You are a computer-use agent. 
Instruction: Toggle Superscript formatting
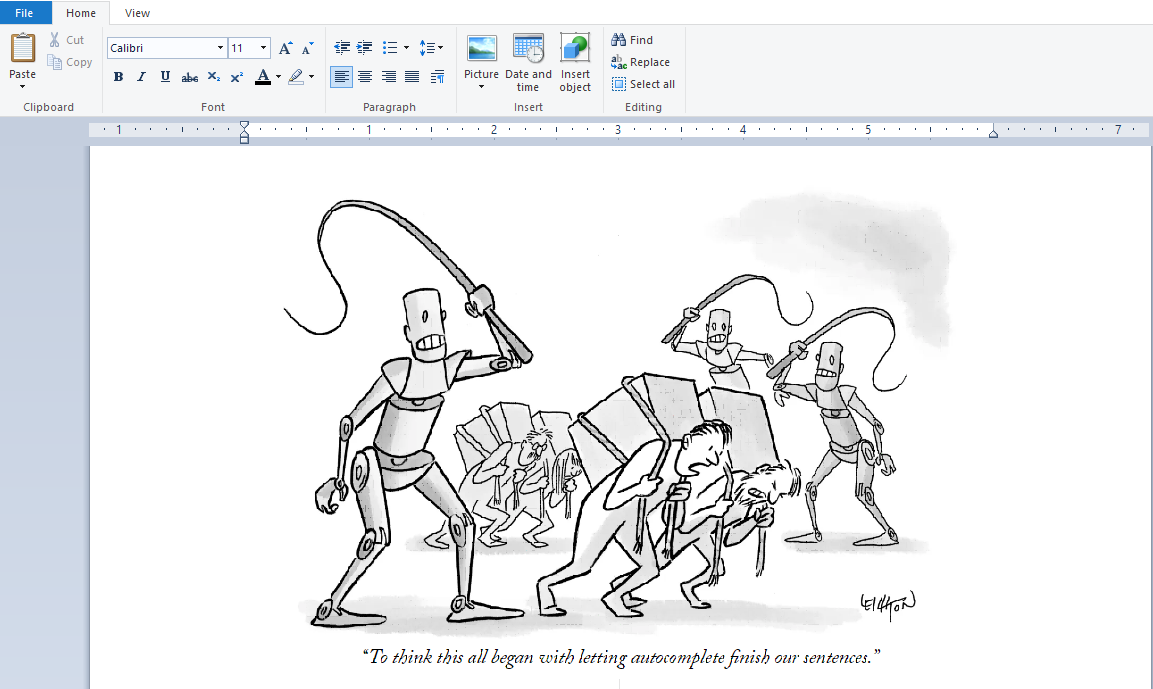237,76
